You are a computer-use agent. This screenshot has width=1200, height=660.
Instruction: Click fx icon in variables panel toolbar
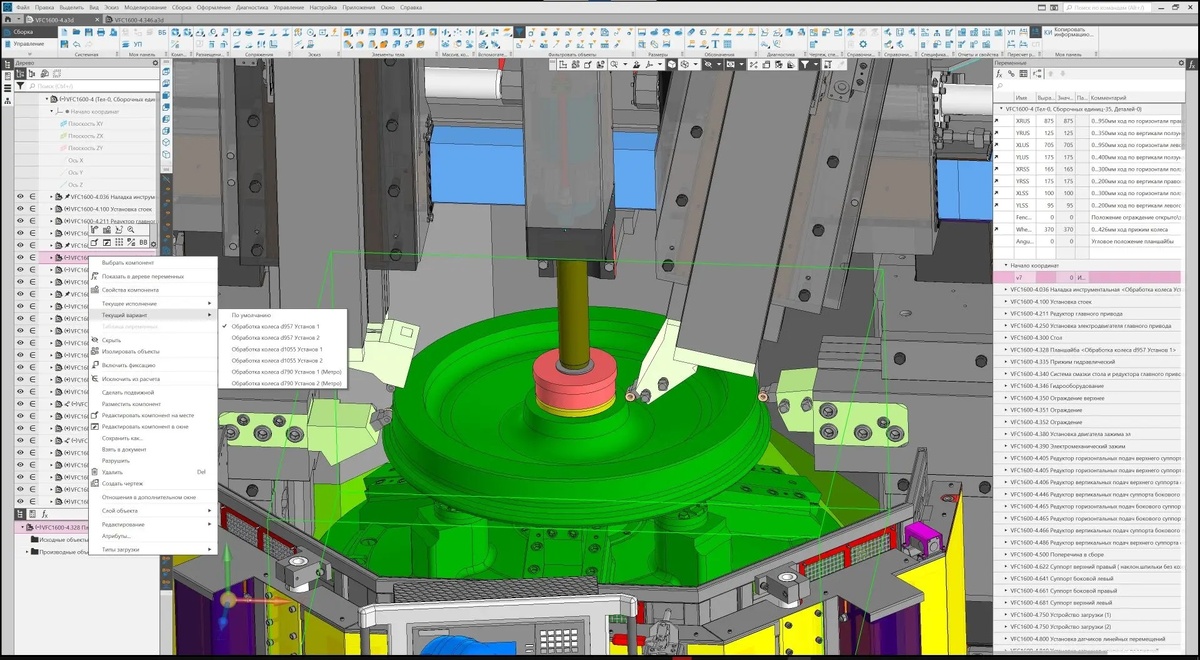point(998,74)
